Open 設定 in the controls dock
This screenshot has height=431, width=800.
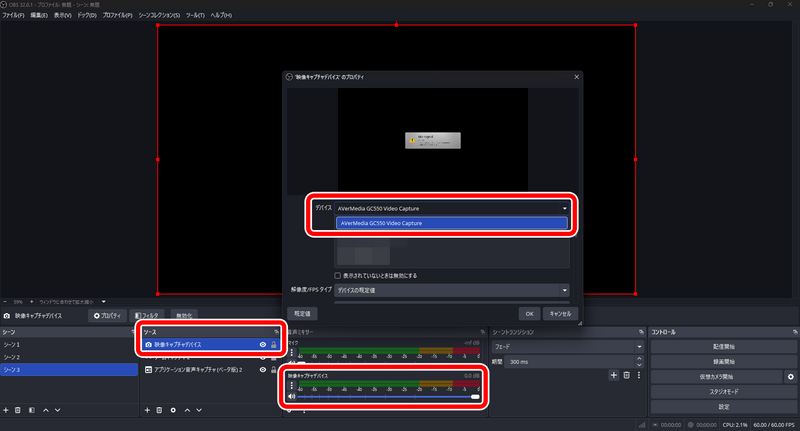[x=723, y=407]
